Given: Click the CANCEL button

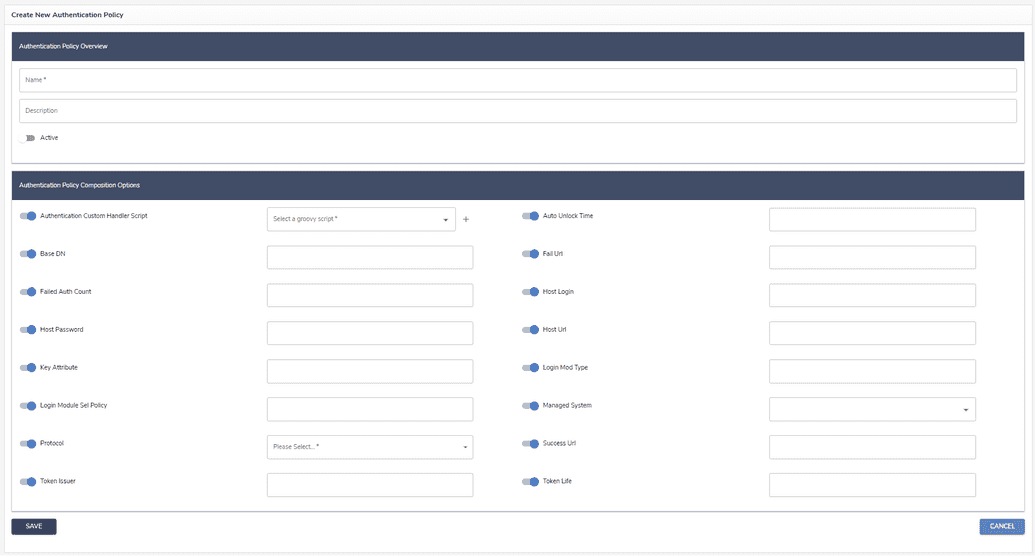Looking at the screenshot, I should pyautogui.click(x=1002, y=526).
